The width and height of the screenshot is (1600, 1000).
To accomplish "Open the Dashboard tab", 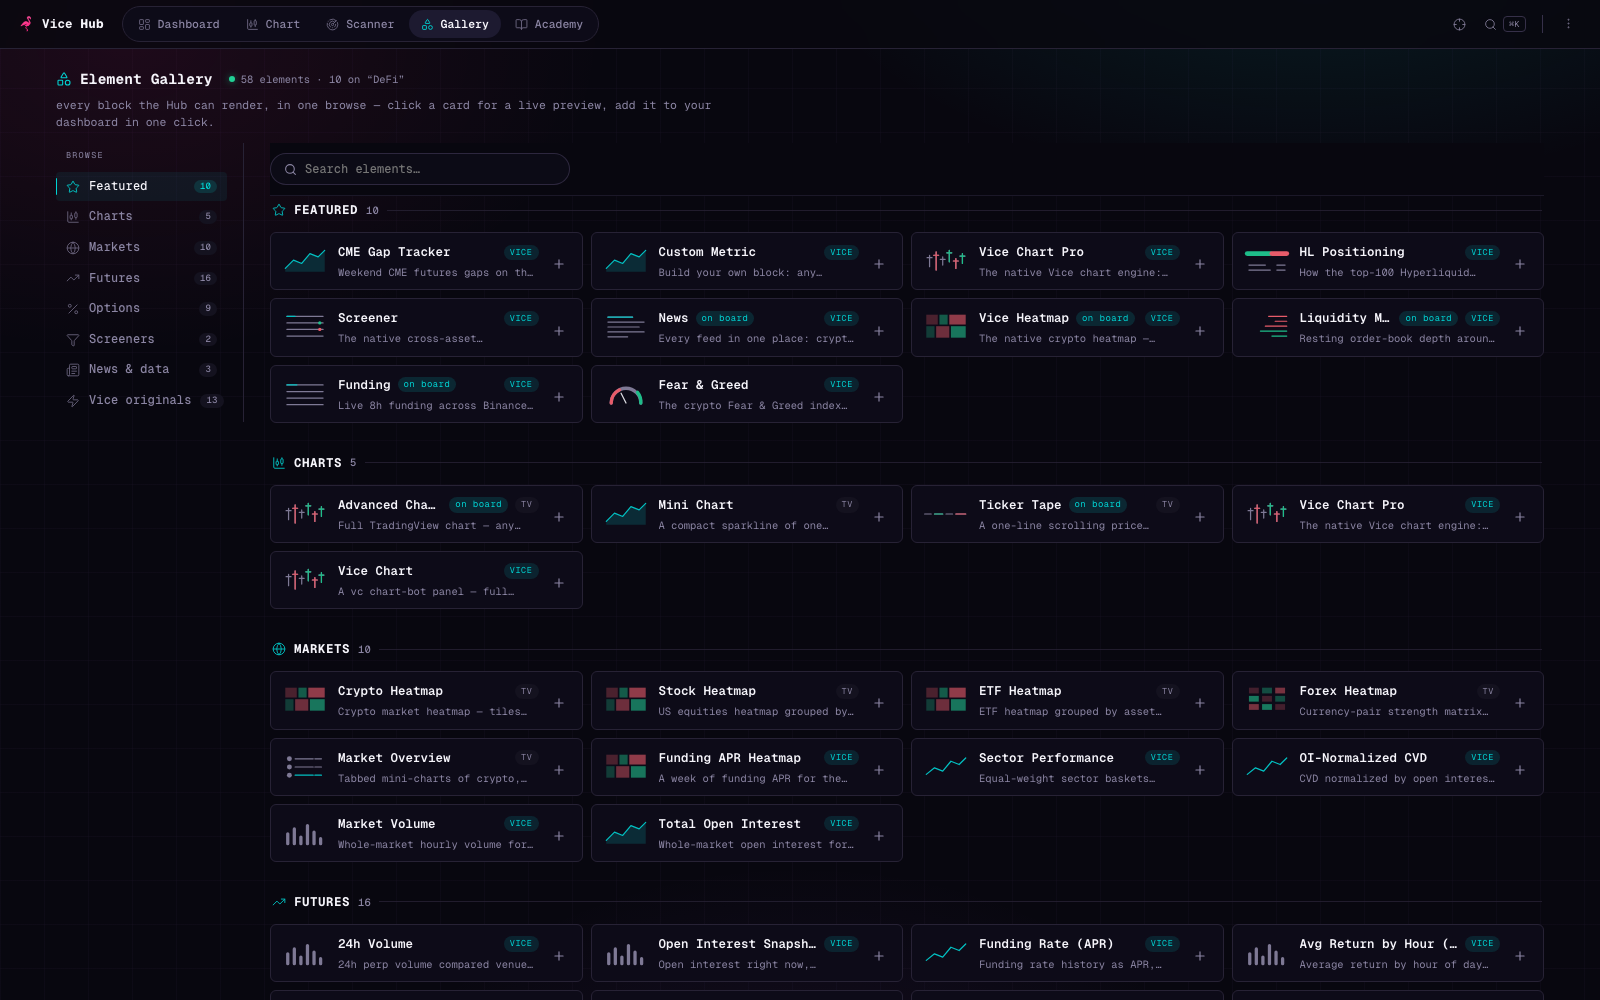I will click(179, 24).
